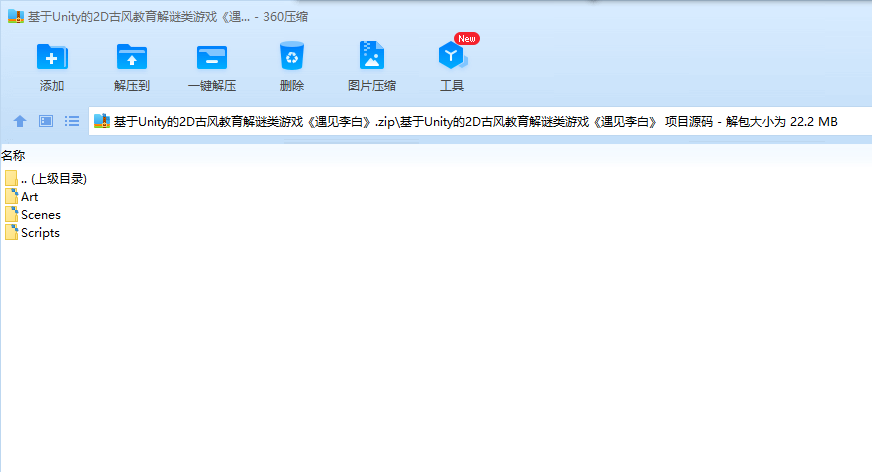
Task: Click the archive icon in the address bar
Action: tap(102, 121)
